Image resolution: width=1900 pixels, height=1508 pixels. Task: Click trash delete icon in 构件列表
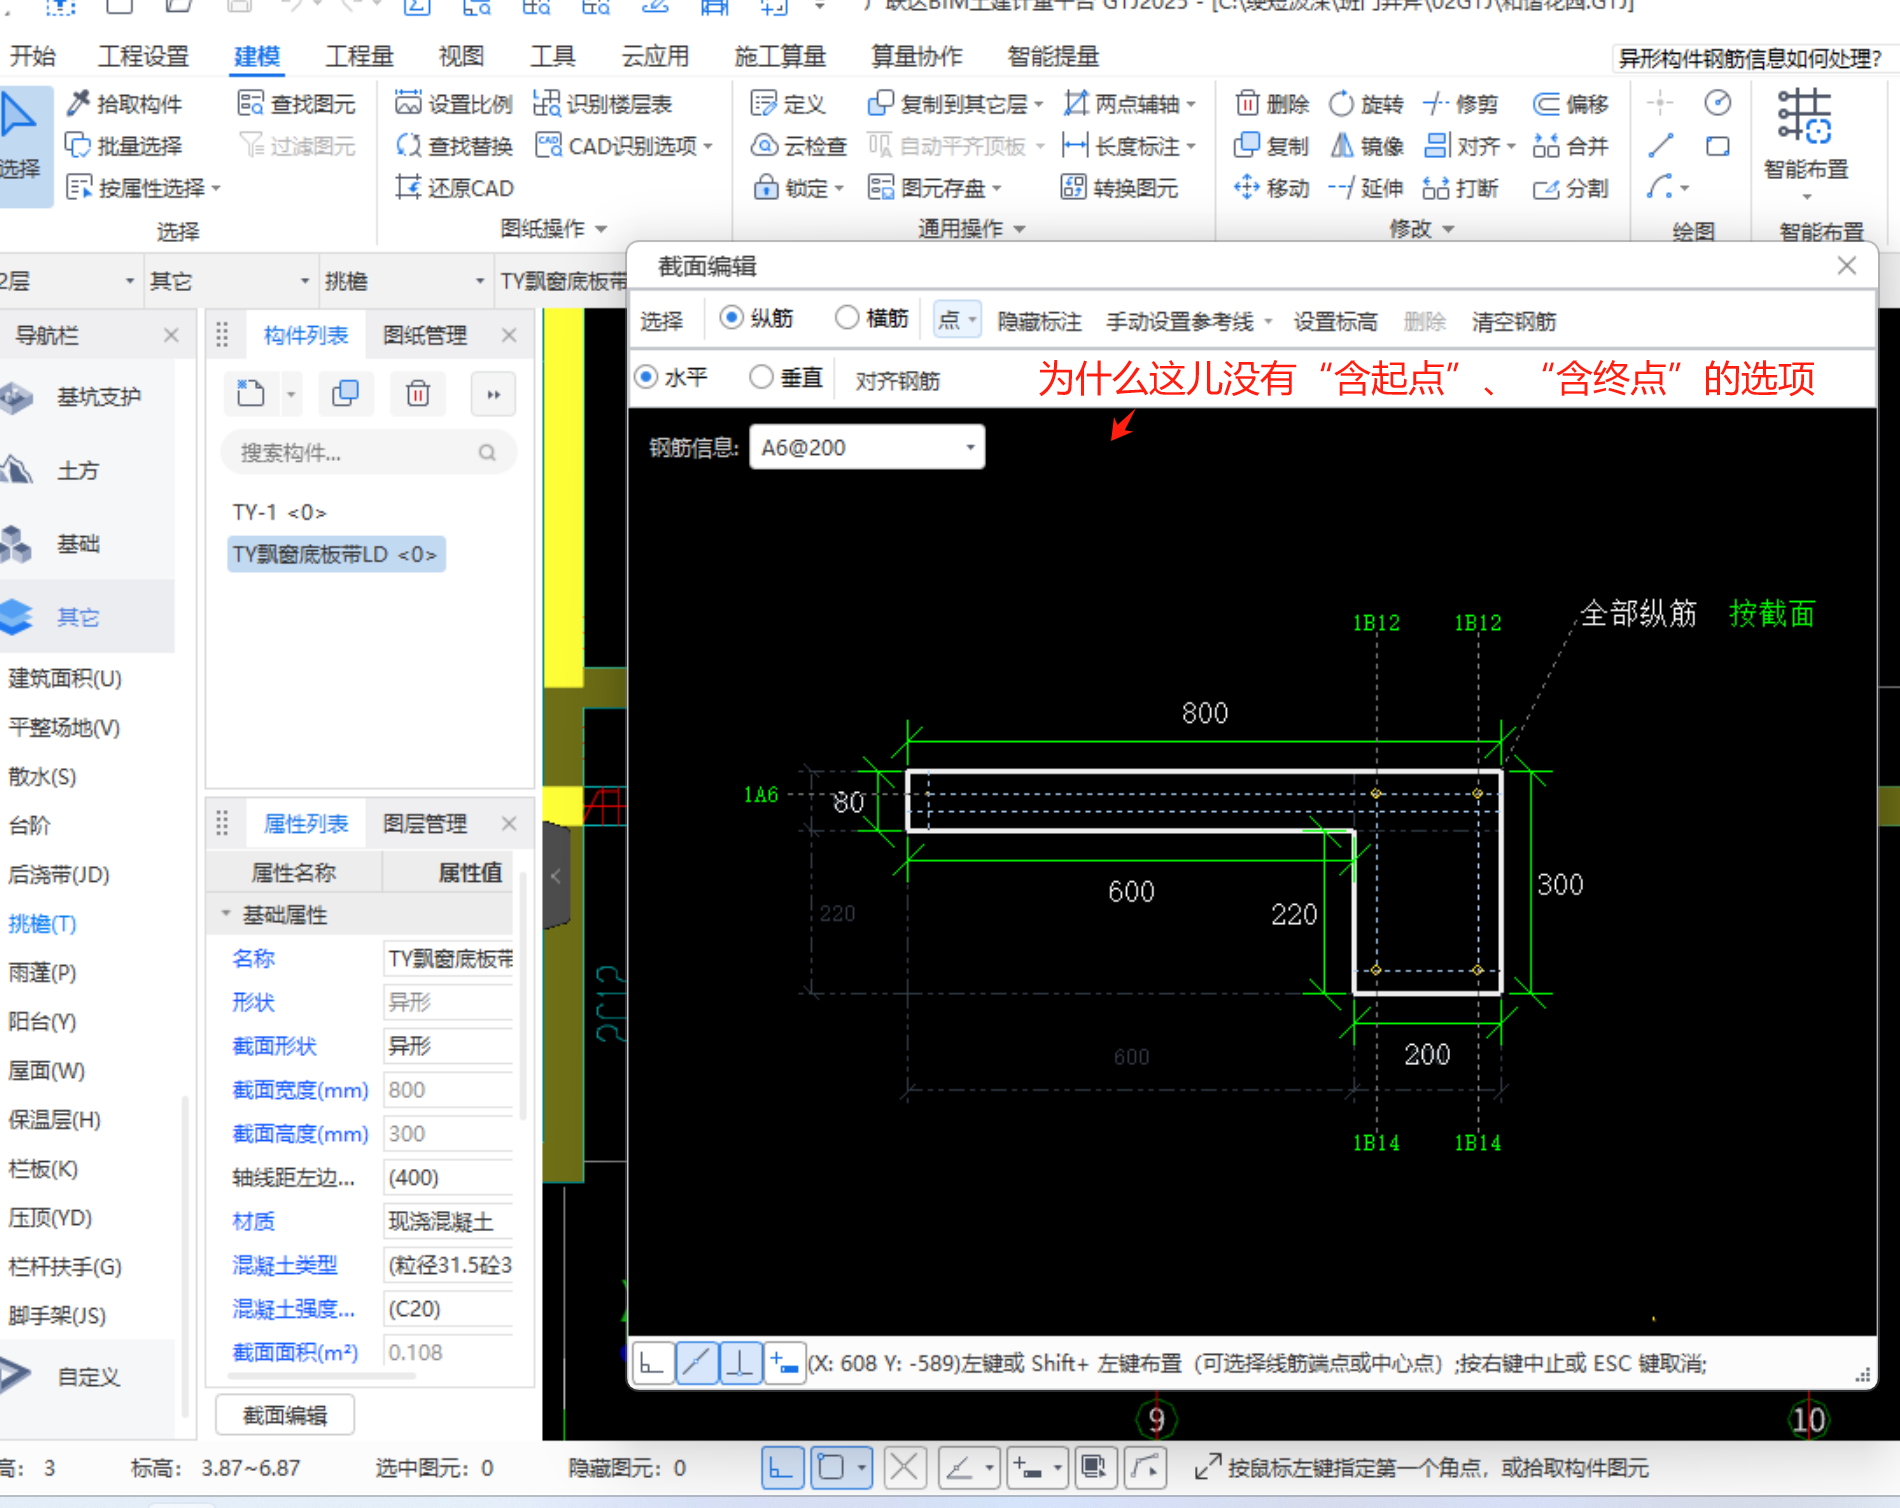(x=418, y=393)
